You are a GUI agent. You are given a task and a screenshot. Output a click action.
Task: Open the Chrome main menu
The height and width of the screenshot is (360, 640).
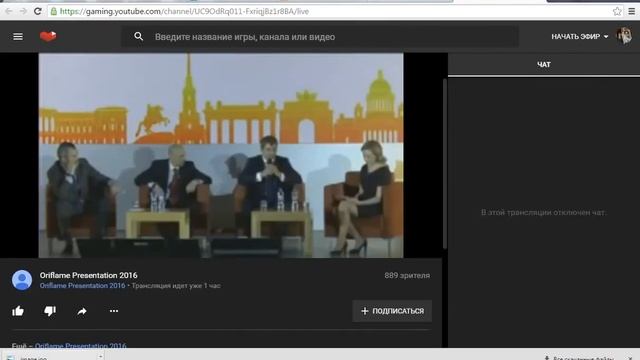[x=632, y=11]
